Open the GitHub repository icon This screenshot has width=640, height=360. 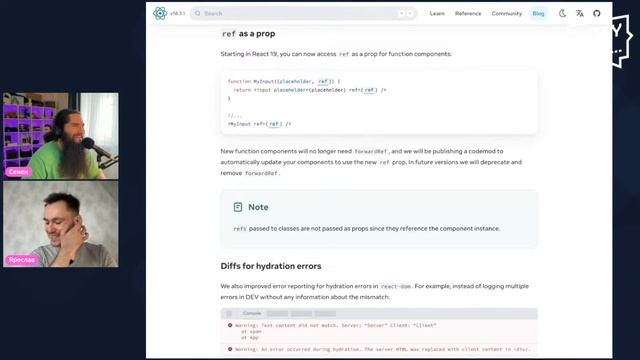pyautogui.click(x=597, y=13)
